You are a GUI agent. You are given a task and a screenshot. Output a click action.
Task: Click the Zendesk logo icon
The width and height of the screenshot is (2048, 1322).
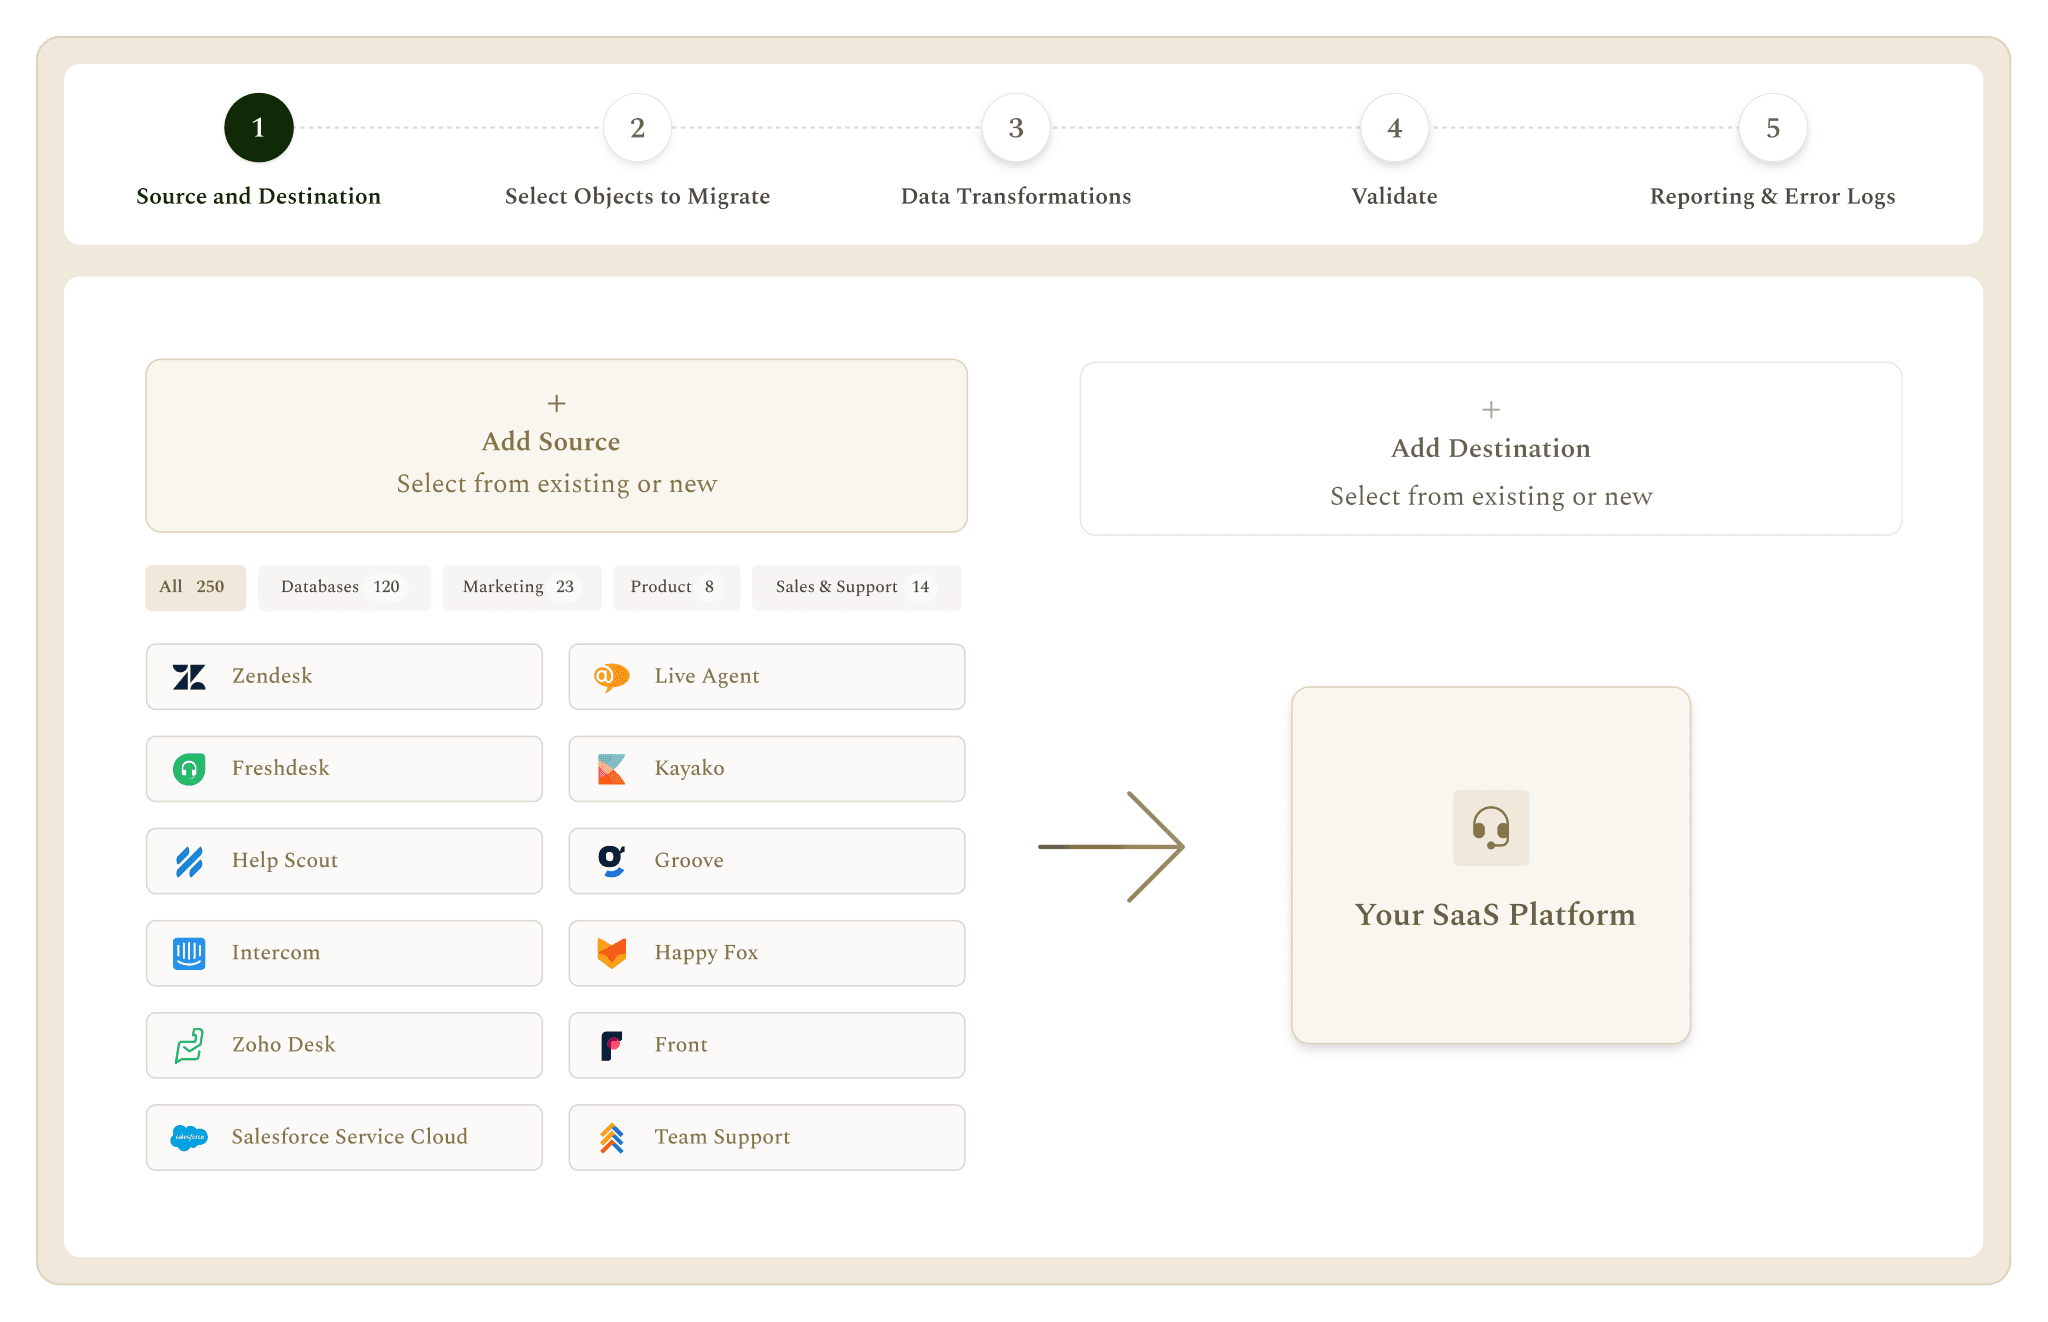[189, 677]
